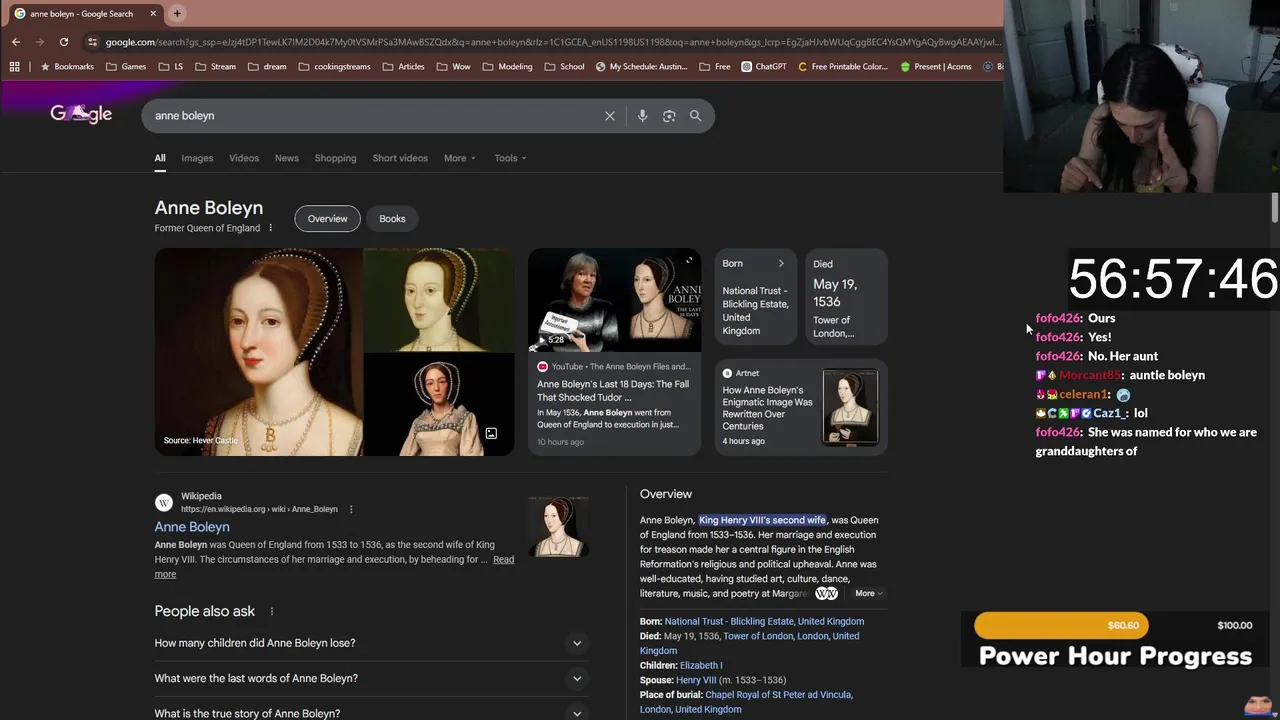The width and height of the screenshot is (1280, 720).
Task: Open new browser tab plus button
Action: click(177, 13)
